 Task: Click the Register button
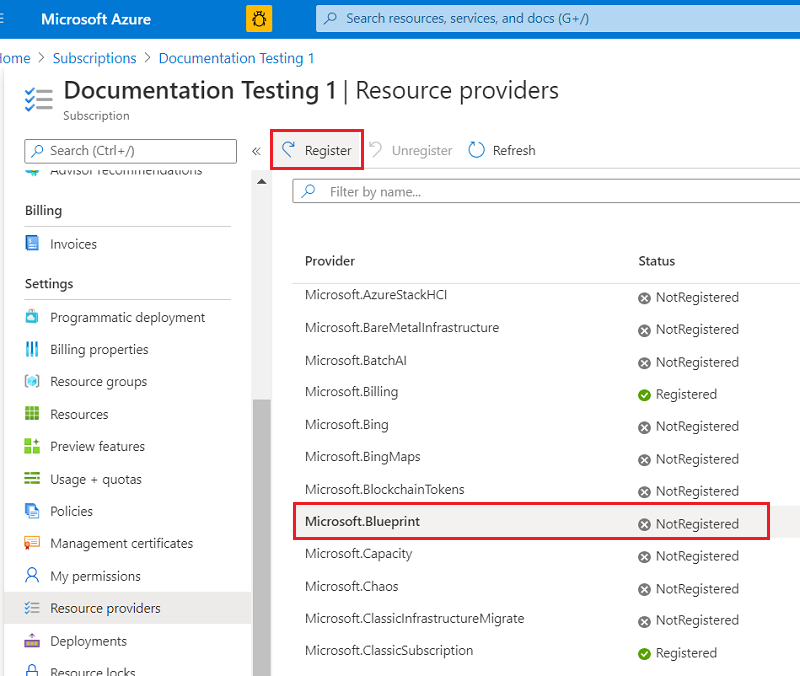click(x=317, y=150)
